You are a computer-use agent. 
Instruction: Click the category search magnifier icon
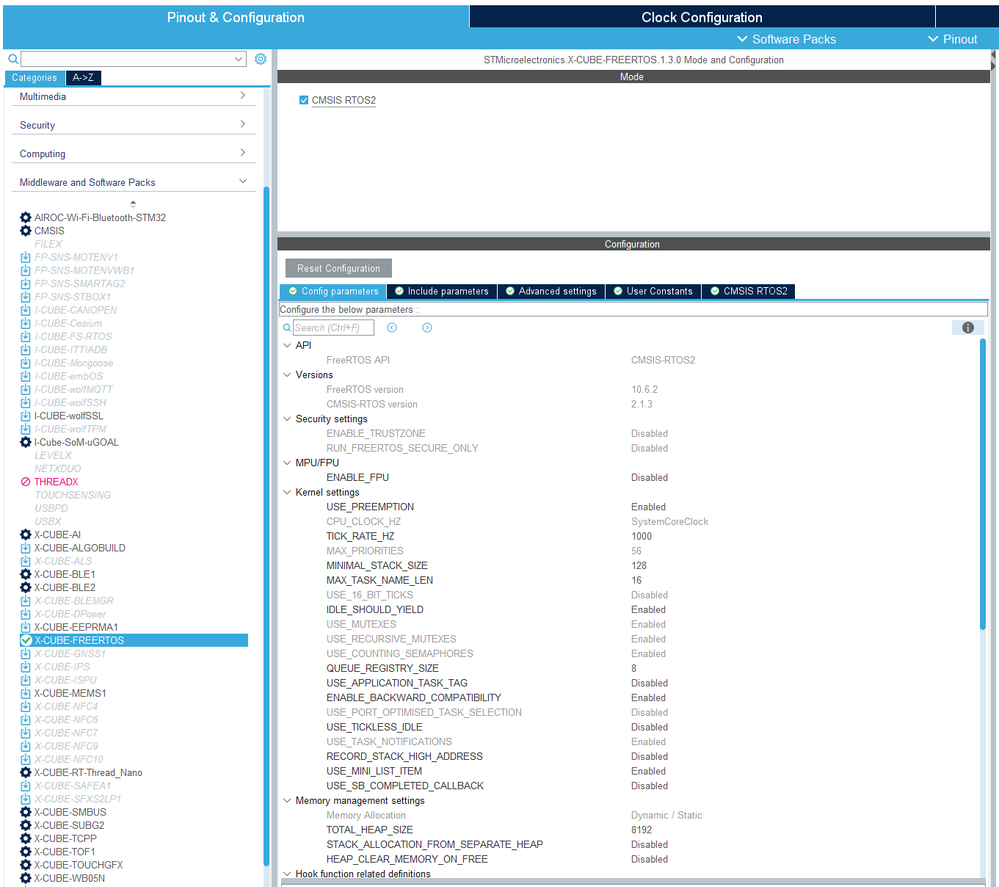13,59
